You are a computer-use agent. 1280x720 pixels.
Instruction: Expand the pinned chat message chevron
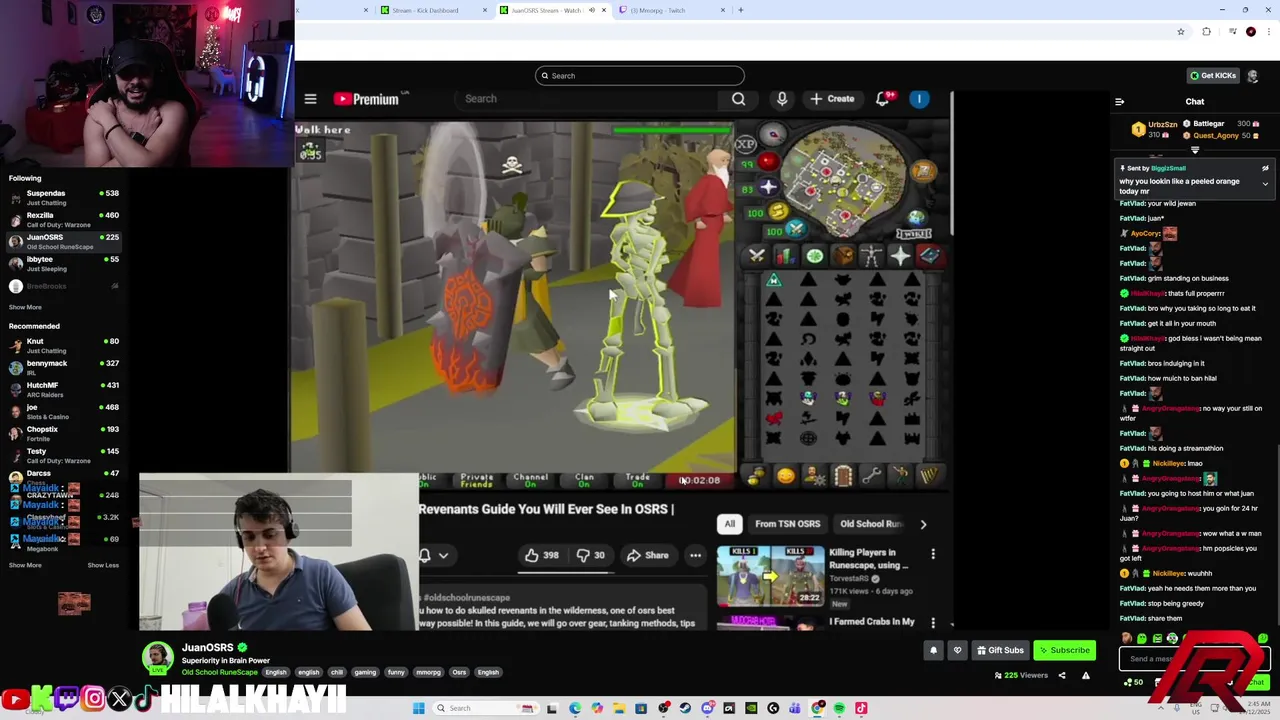[1265, 184]
